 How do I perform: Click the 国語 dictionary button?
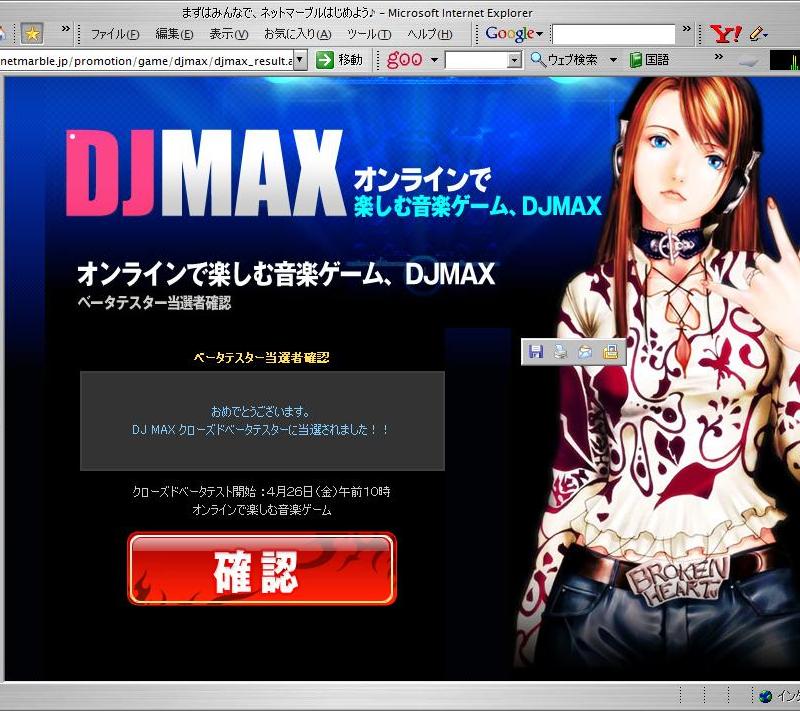click(649, 60)
